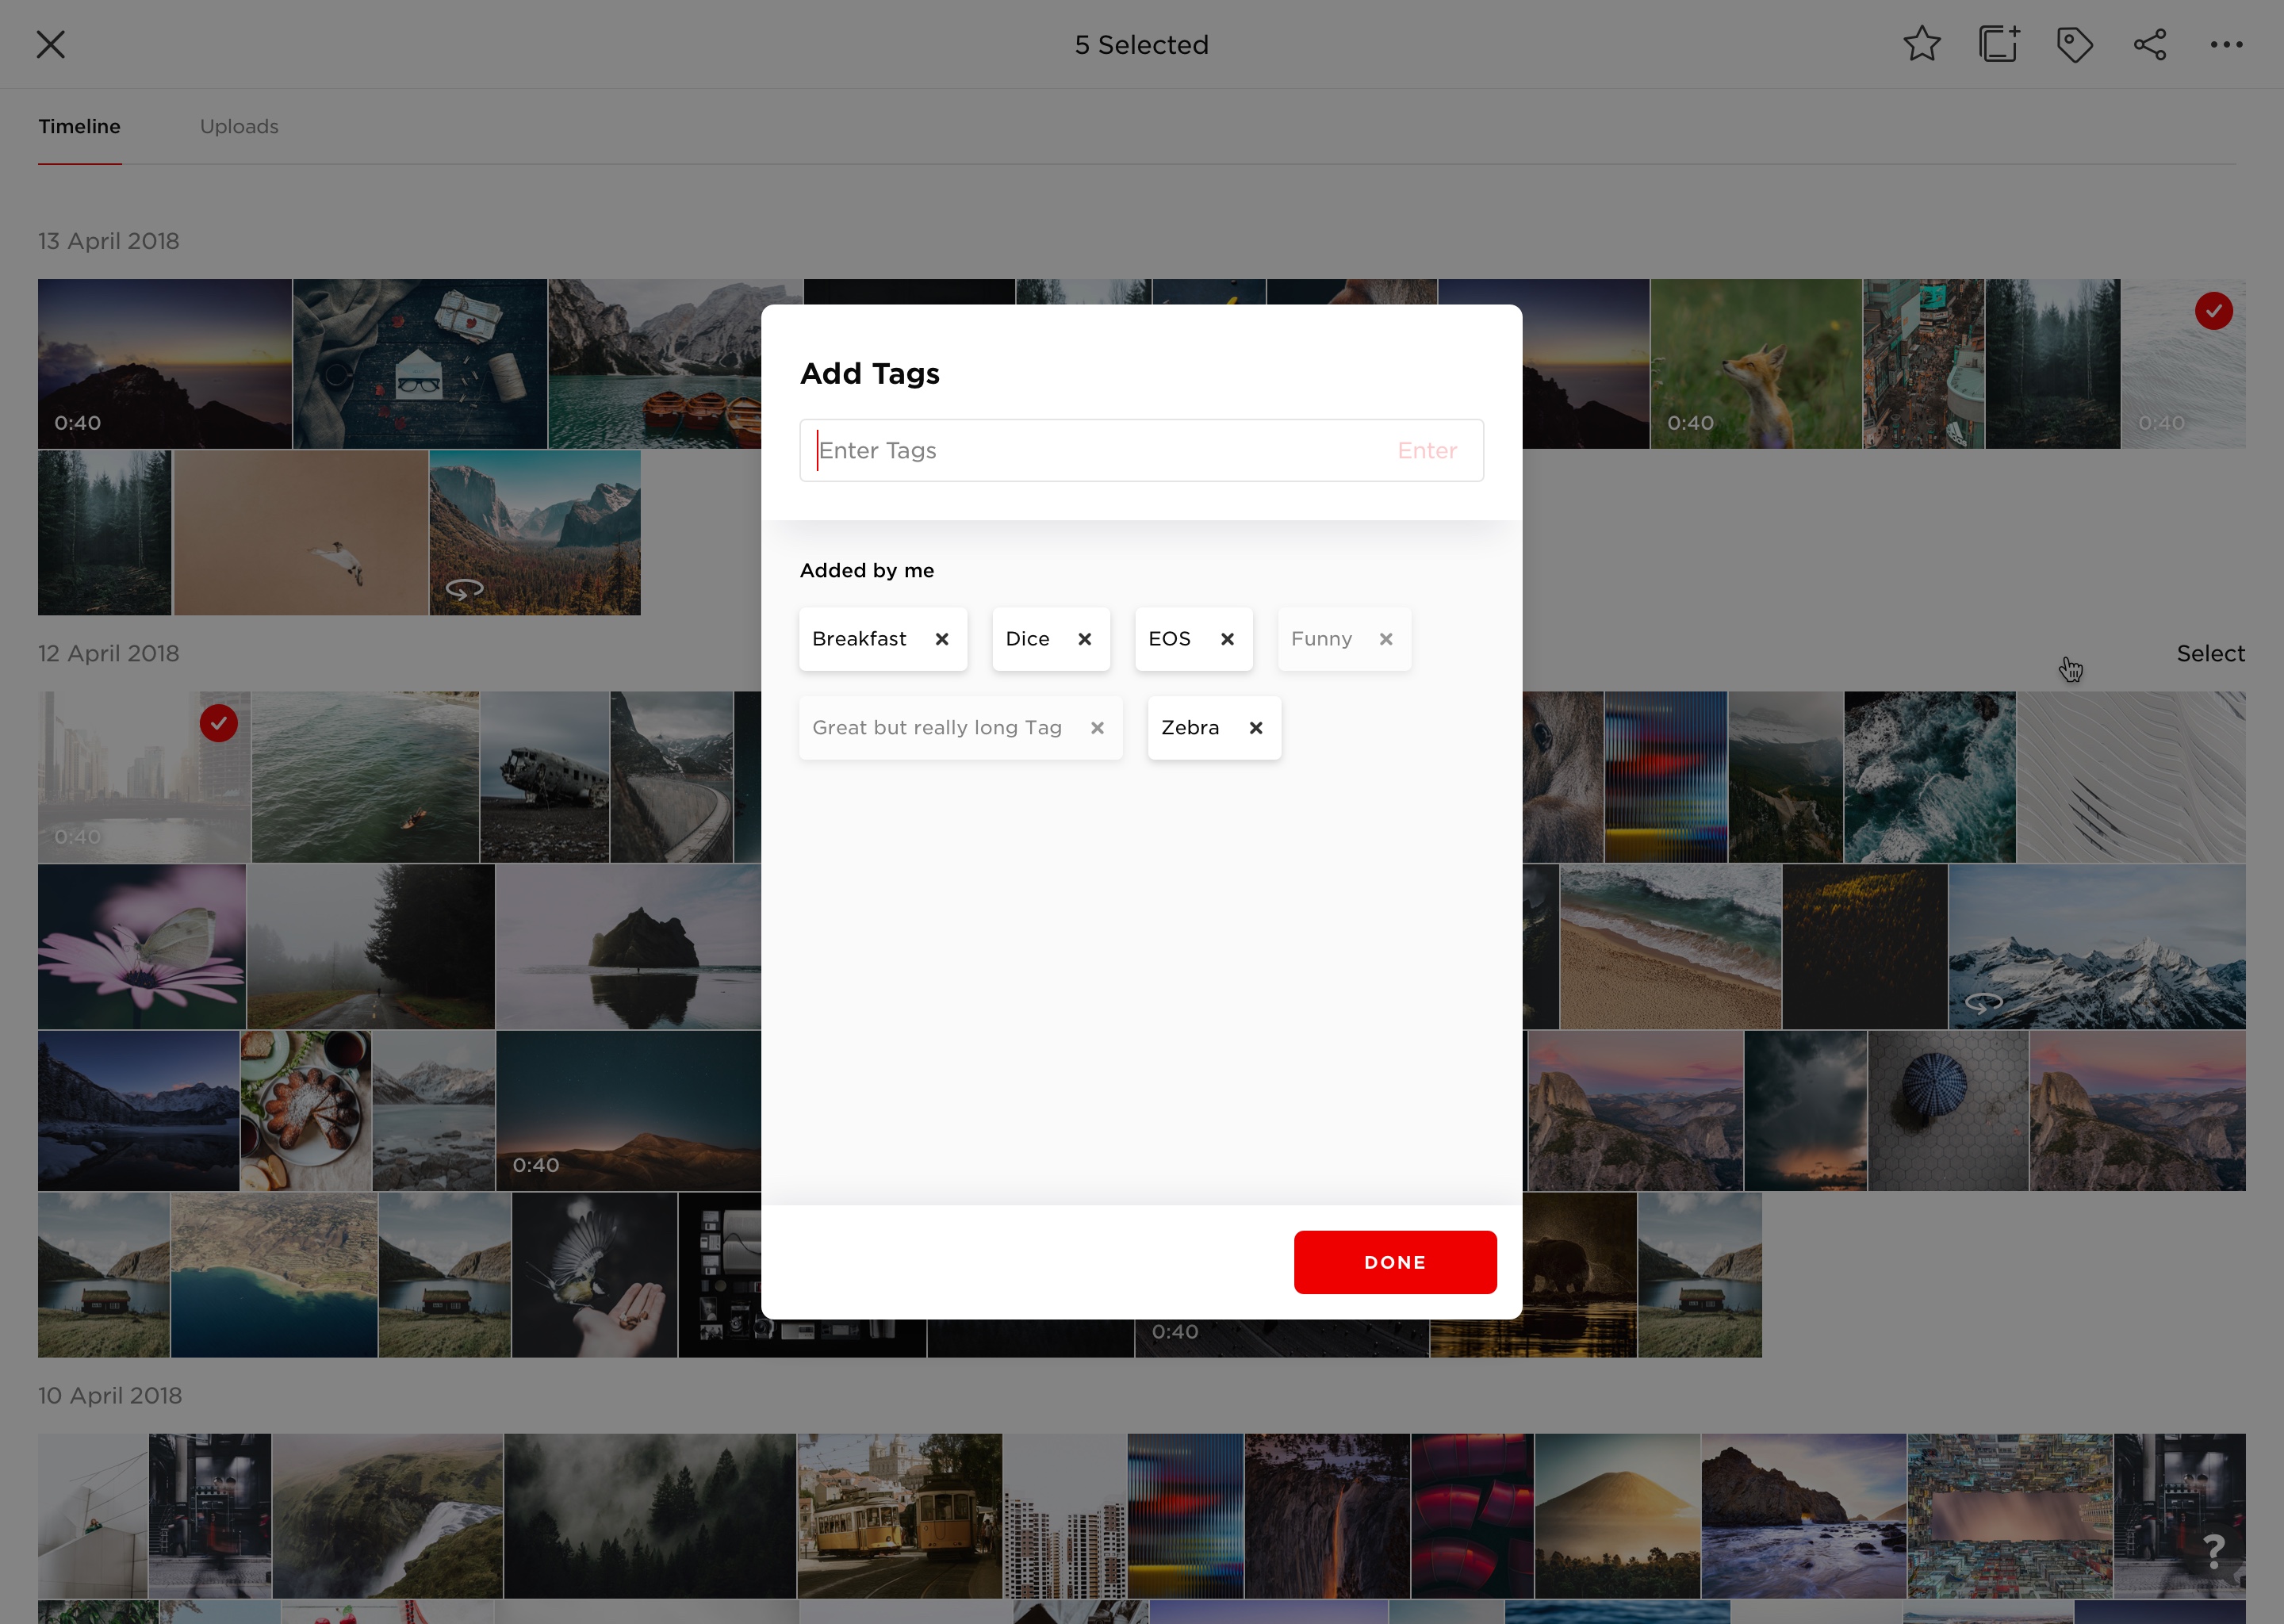Screen dimensions: 2284x1624
Task: Switch to the Uploads tab
Action: 239,126
